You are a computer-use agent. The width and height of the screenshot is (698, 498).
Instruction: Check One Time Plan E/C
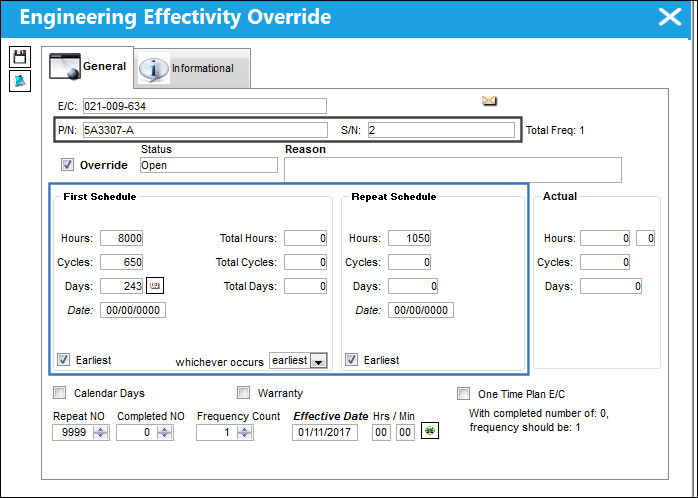tap(463, 393)
